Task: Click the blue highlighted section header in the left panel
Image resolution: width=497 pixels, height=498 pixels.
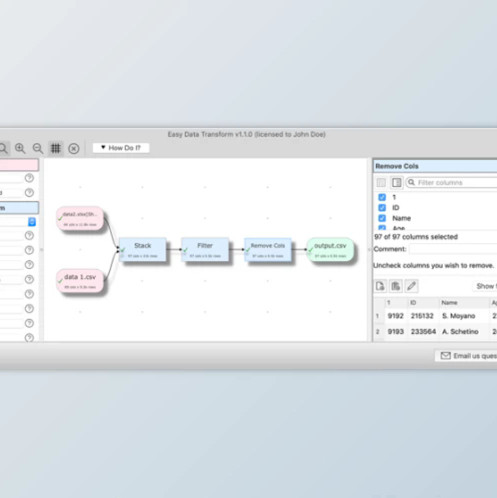Action: [19, 208]
